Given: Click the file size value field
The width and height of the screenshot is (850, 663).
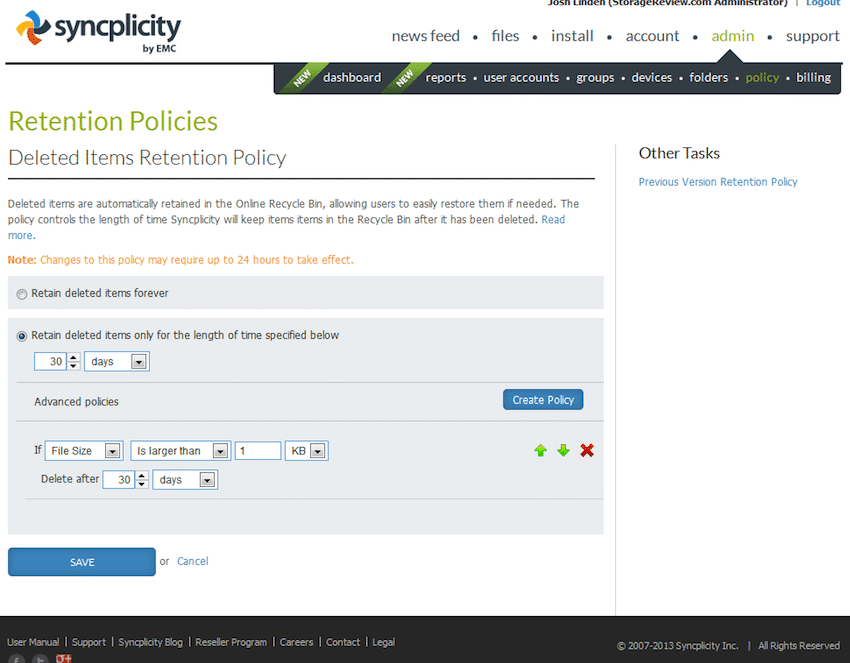Looking at the screenshot, I should pyautogui.click(x=258, y=451).
